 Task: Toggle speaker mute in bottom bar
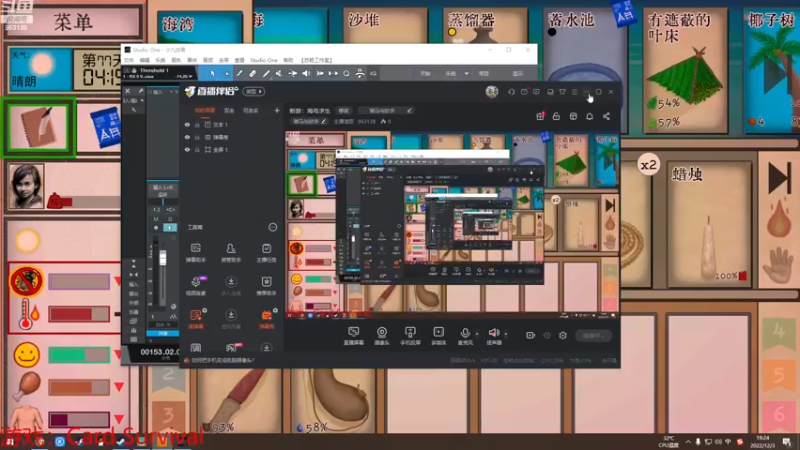pos(493,333)
